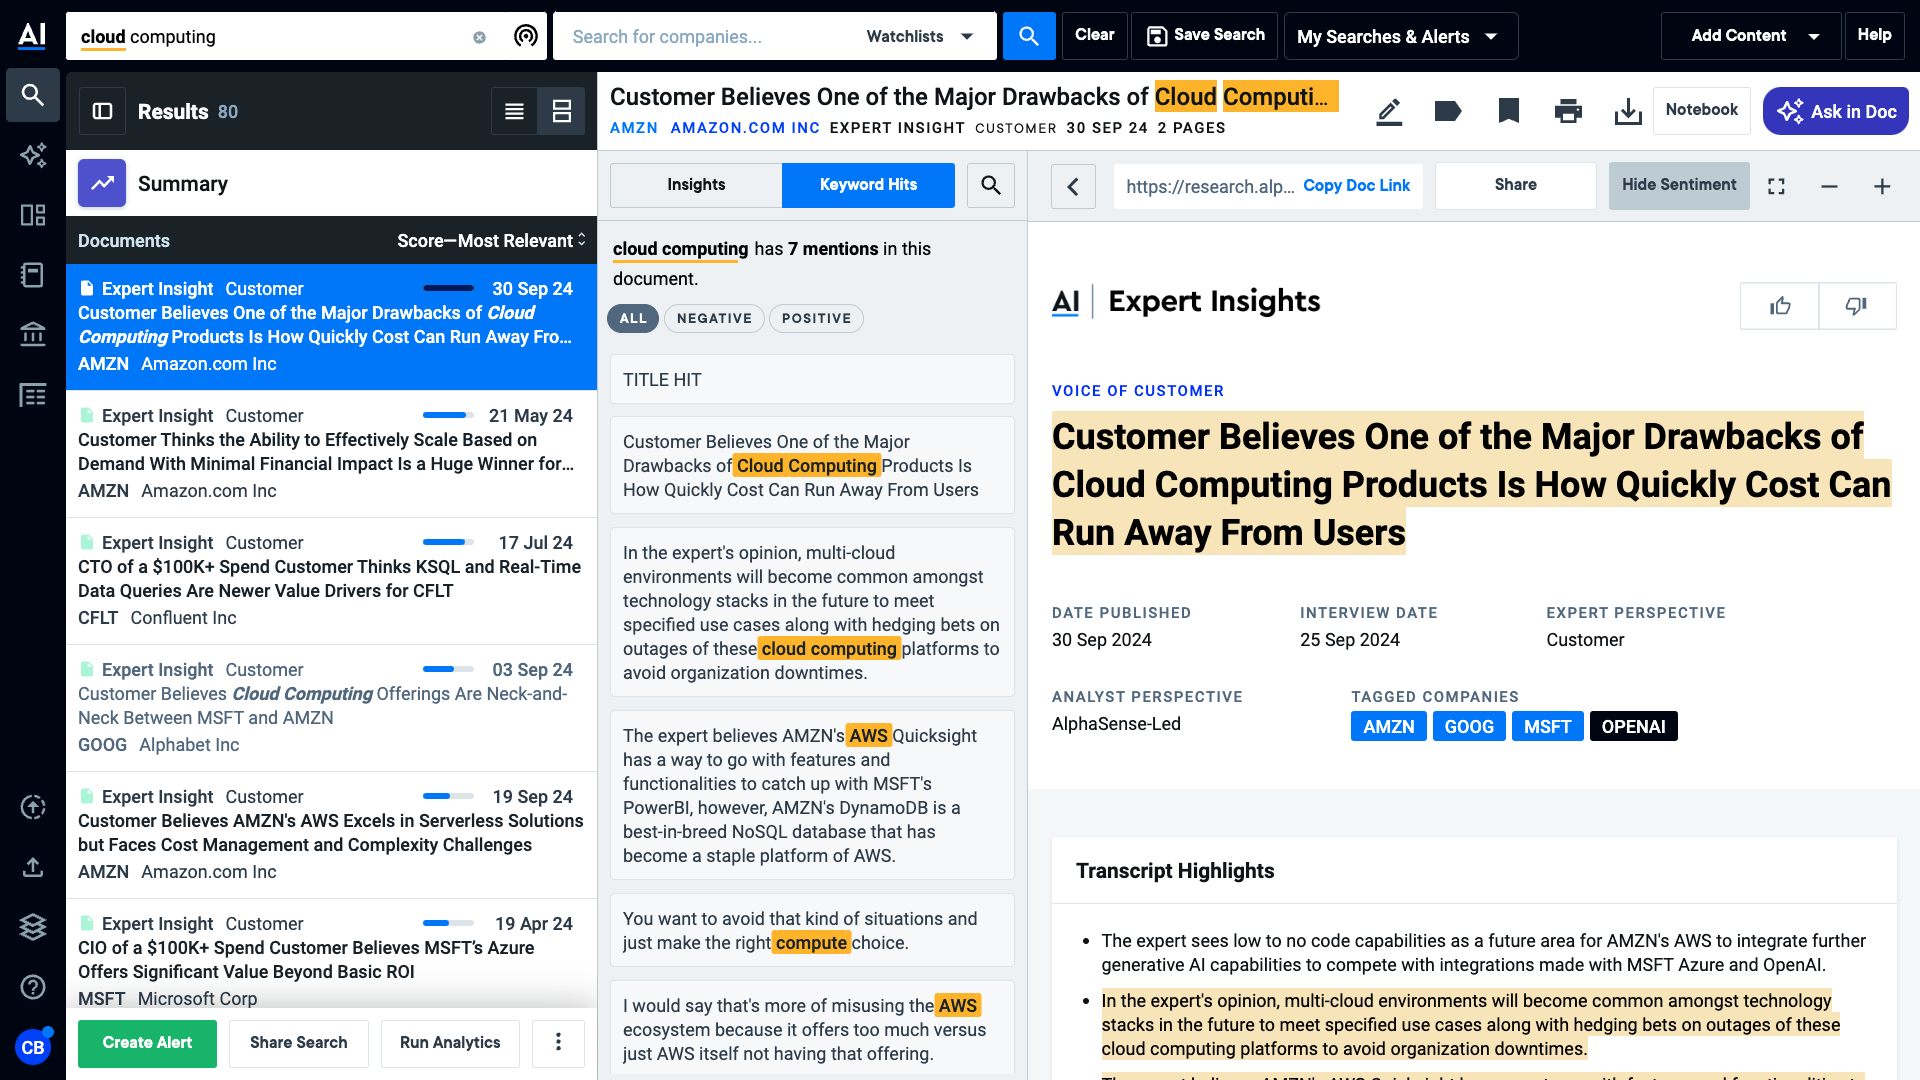Screen dimensions: 1920x1080
Task: Open the Summary section
Action: (331, 183)
